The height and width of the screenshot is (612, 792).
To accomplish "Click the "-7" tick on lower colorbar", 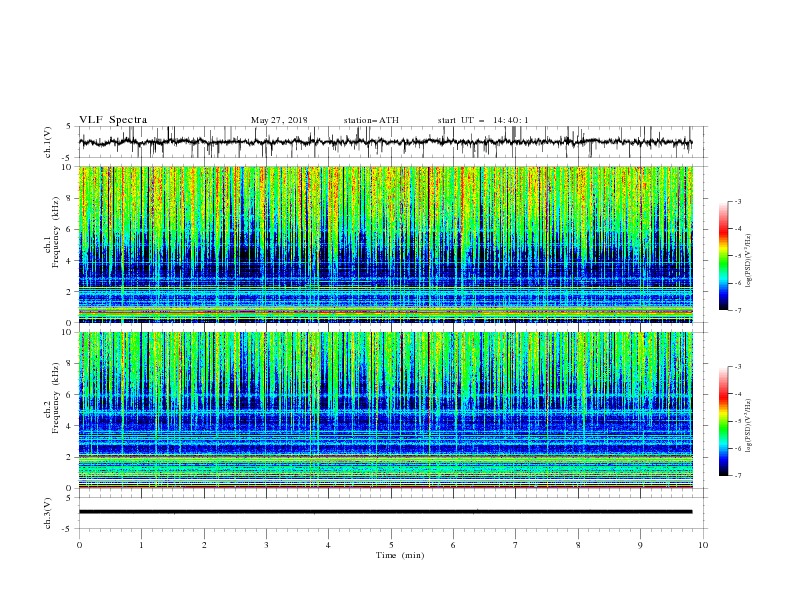I will [x=738, y=476].
